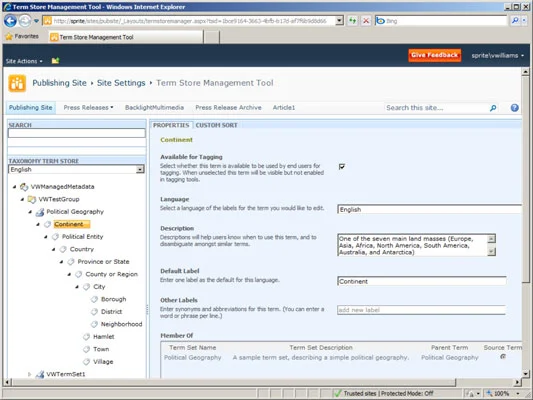Click the navigate up folder icon

click(x=55, y=61)
